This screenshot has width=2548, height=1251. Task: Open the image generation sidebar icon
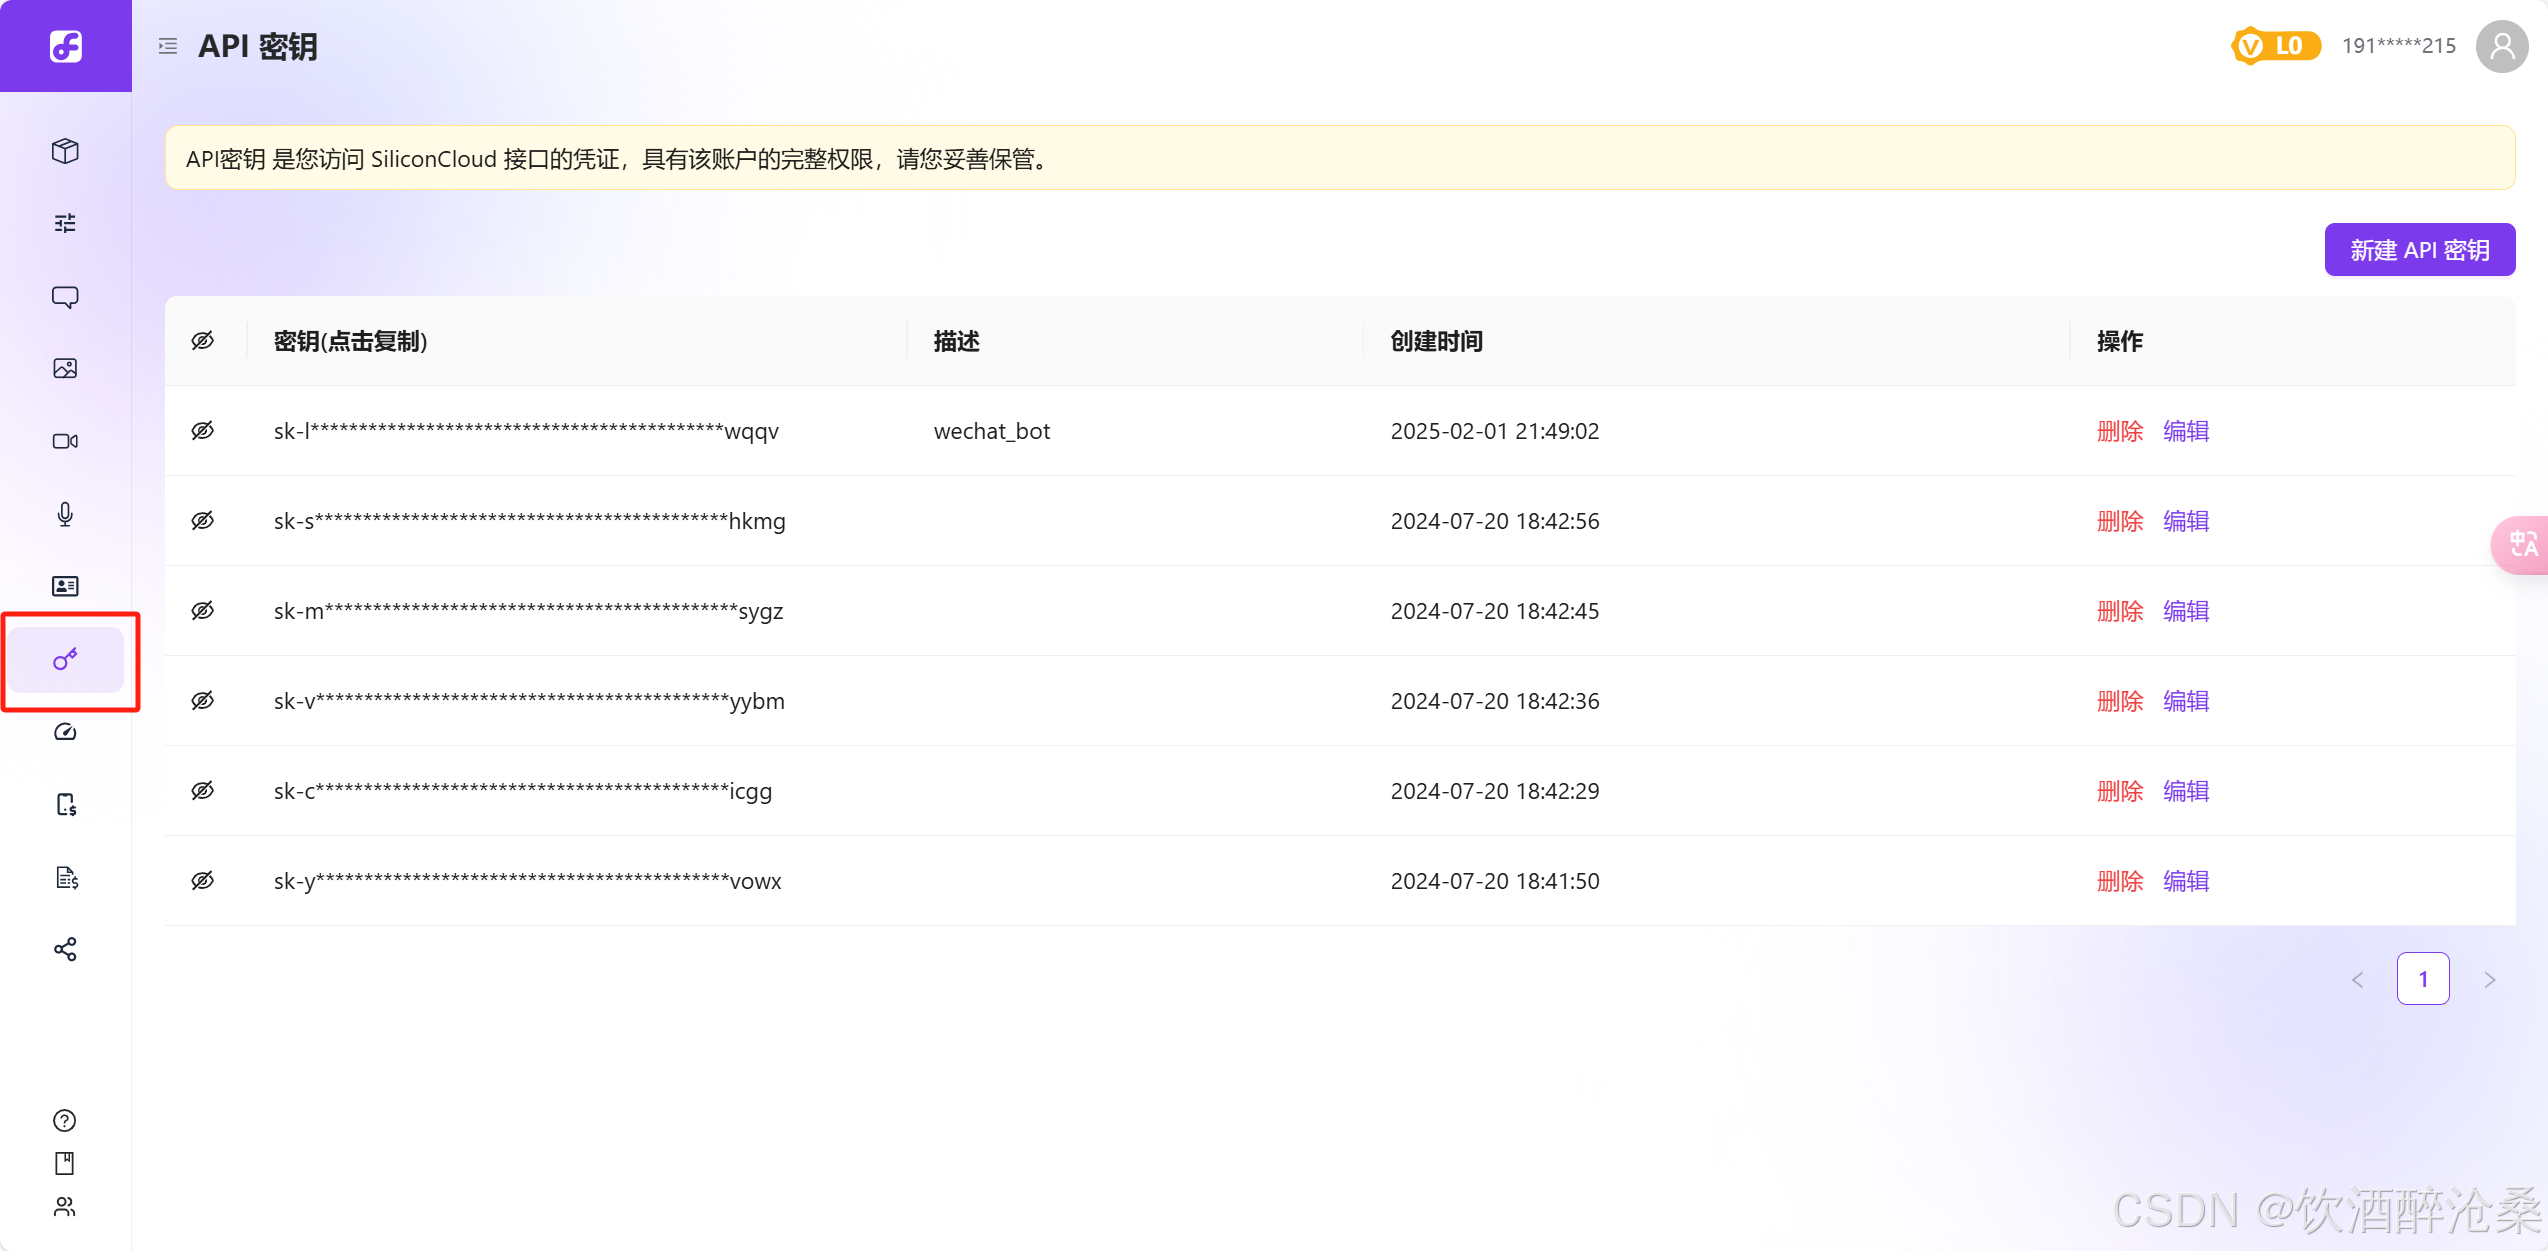(65, 369)
